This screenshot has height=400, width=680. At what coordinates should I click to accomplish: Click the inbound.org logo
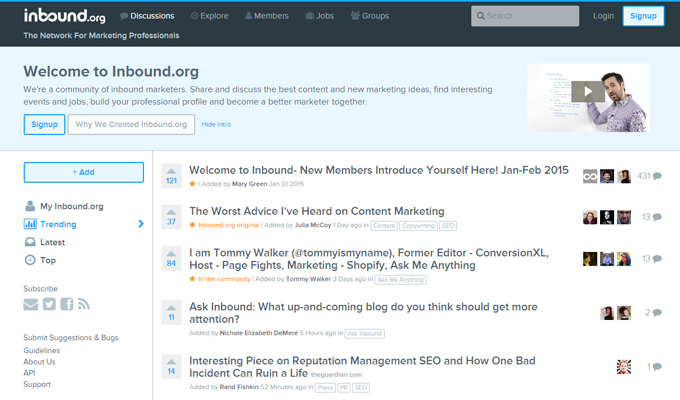64,16
